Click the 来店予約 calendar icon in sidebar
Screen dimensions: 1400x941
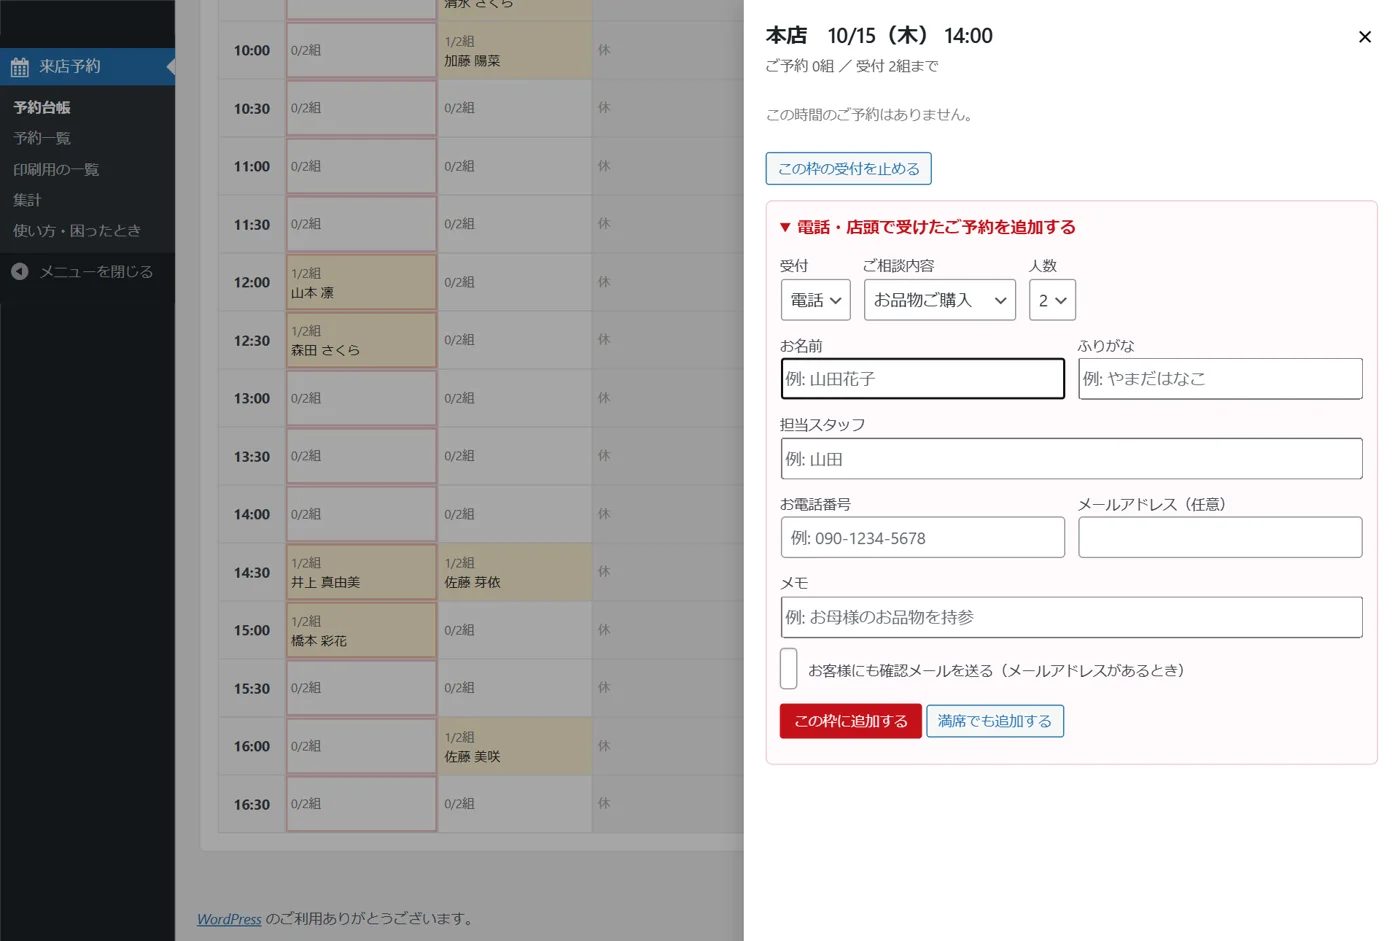(20, 67)
